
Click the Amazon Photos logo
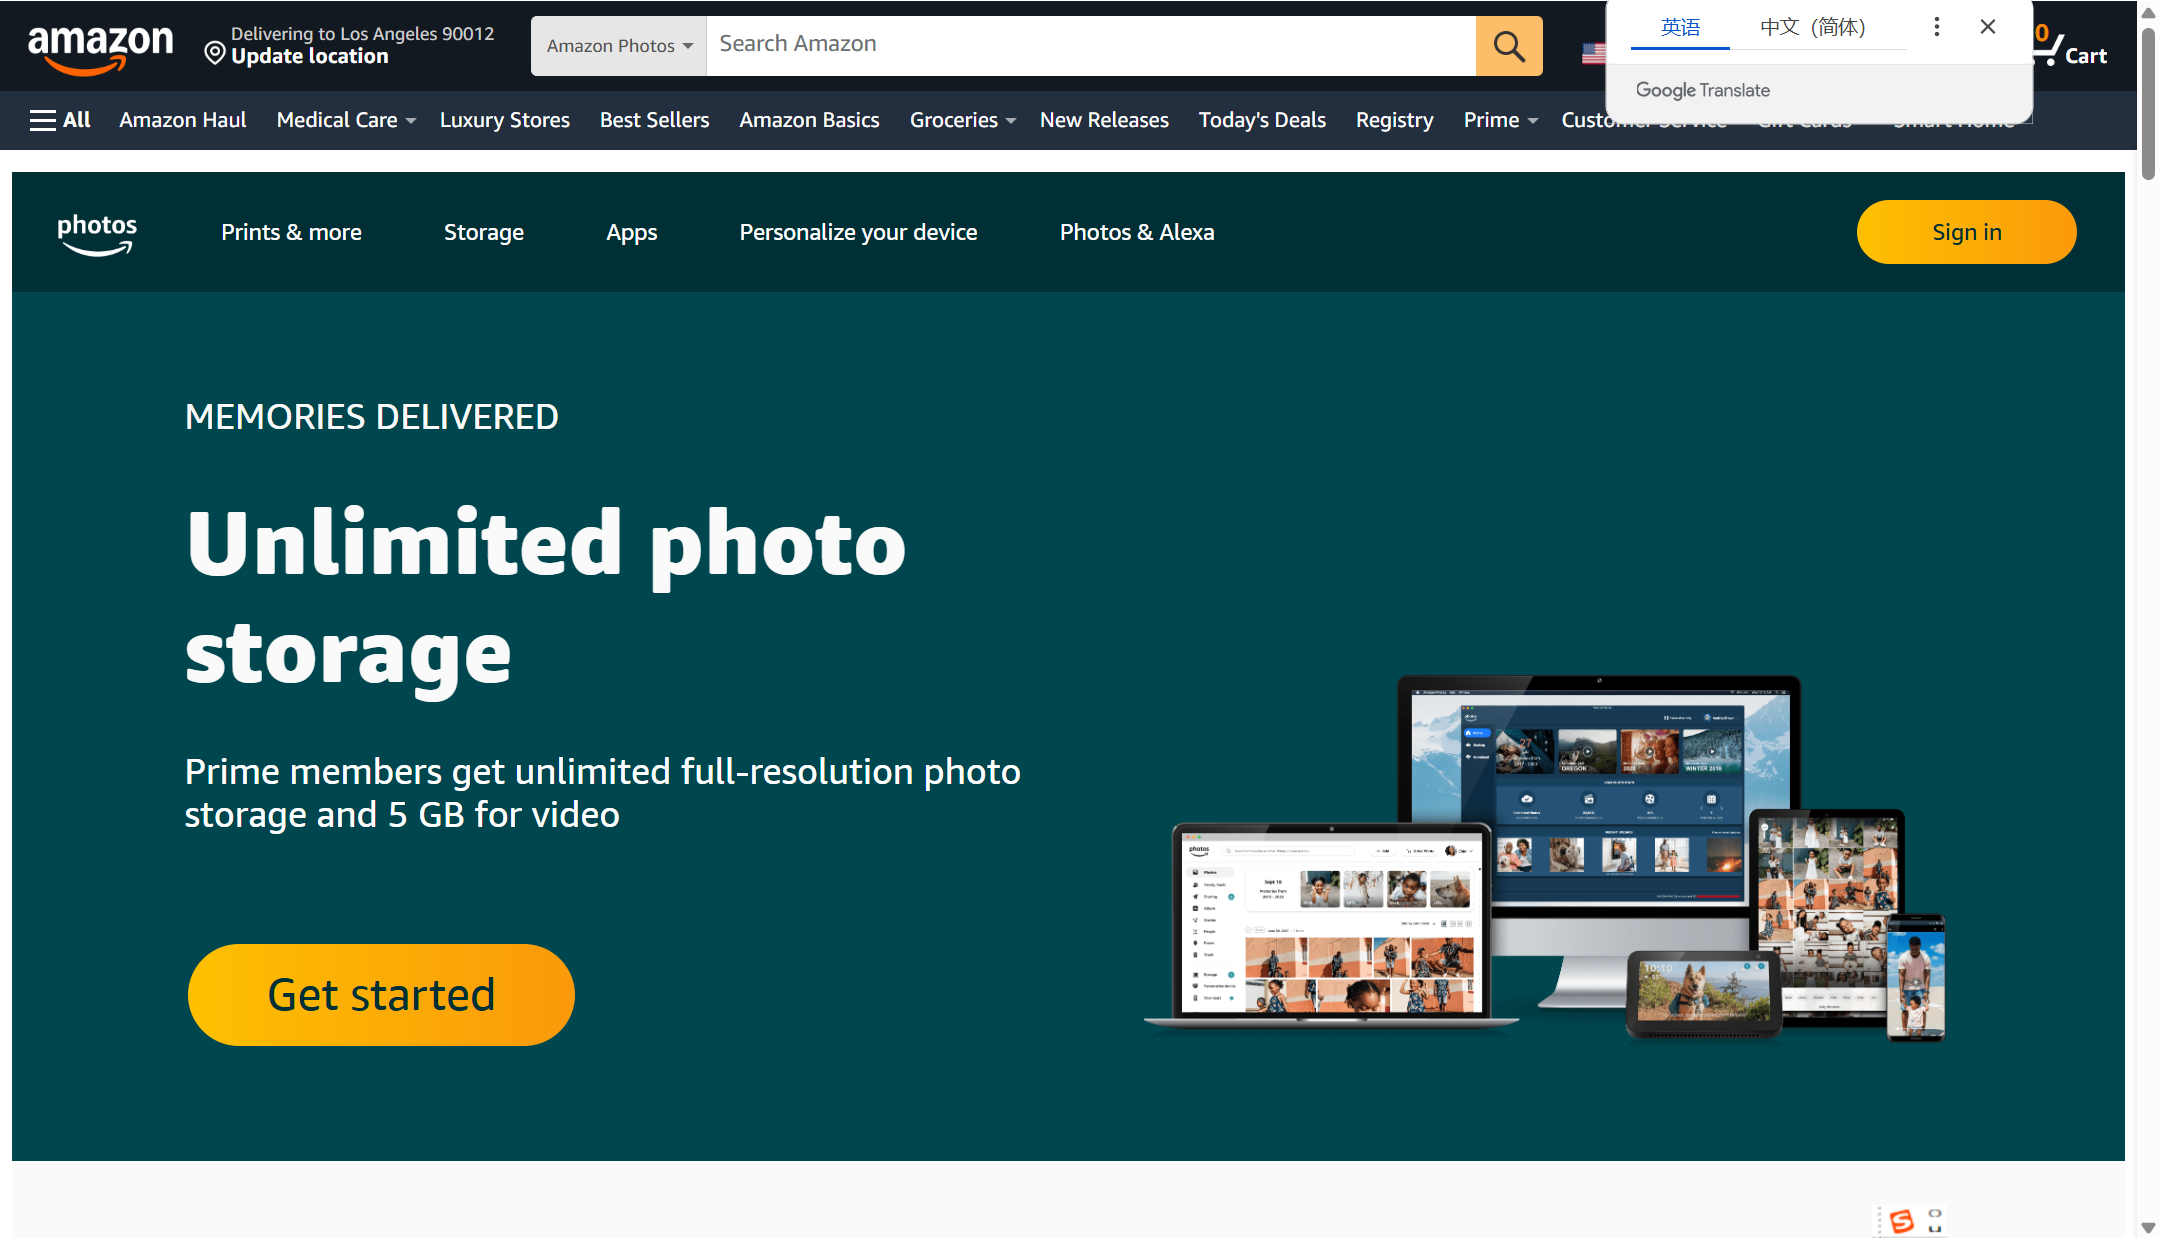pyautogui.click(x=97, y=233)
